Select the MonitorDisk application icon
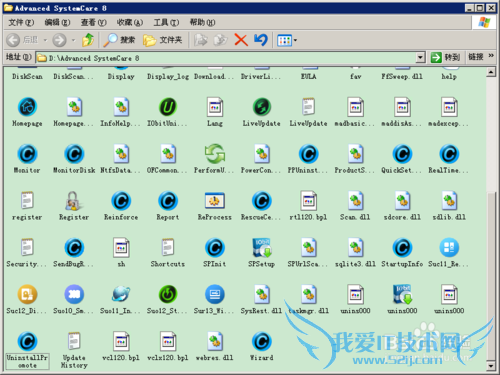500x375 pixels. tap(74, 154)
